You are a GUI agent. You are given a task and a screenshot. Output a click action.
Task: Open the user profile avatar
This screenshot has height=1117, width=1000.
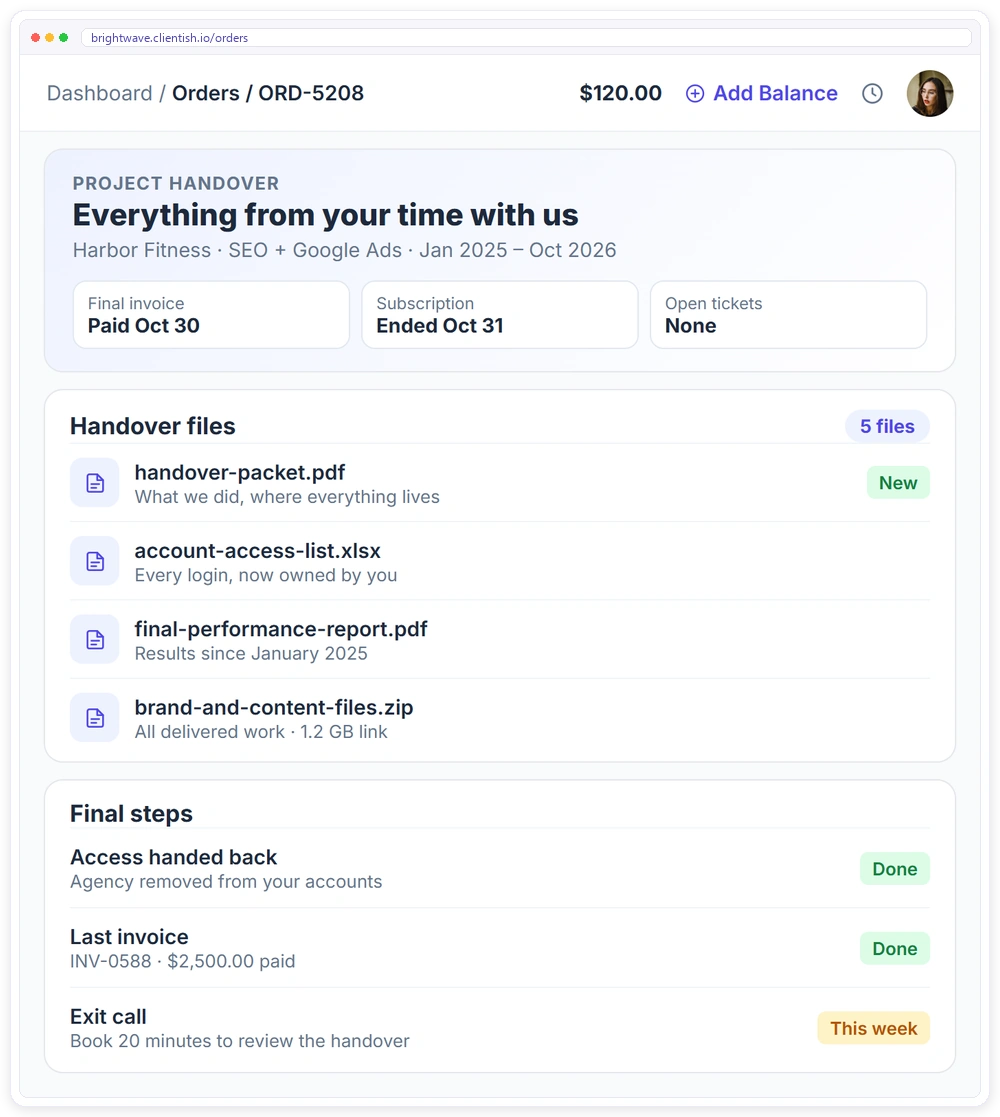pyautogui.click(x=929, y=93)
